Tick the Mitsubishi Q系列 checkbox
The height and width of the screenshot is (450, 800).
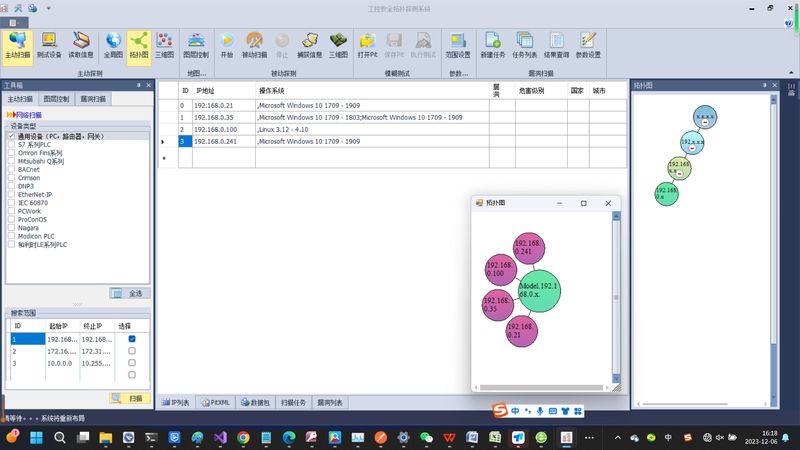pos(11,161)
